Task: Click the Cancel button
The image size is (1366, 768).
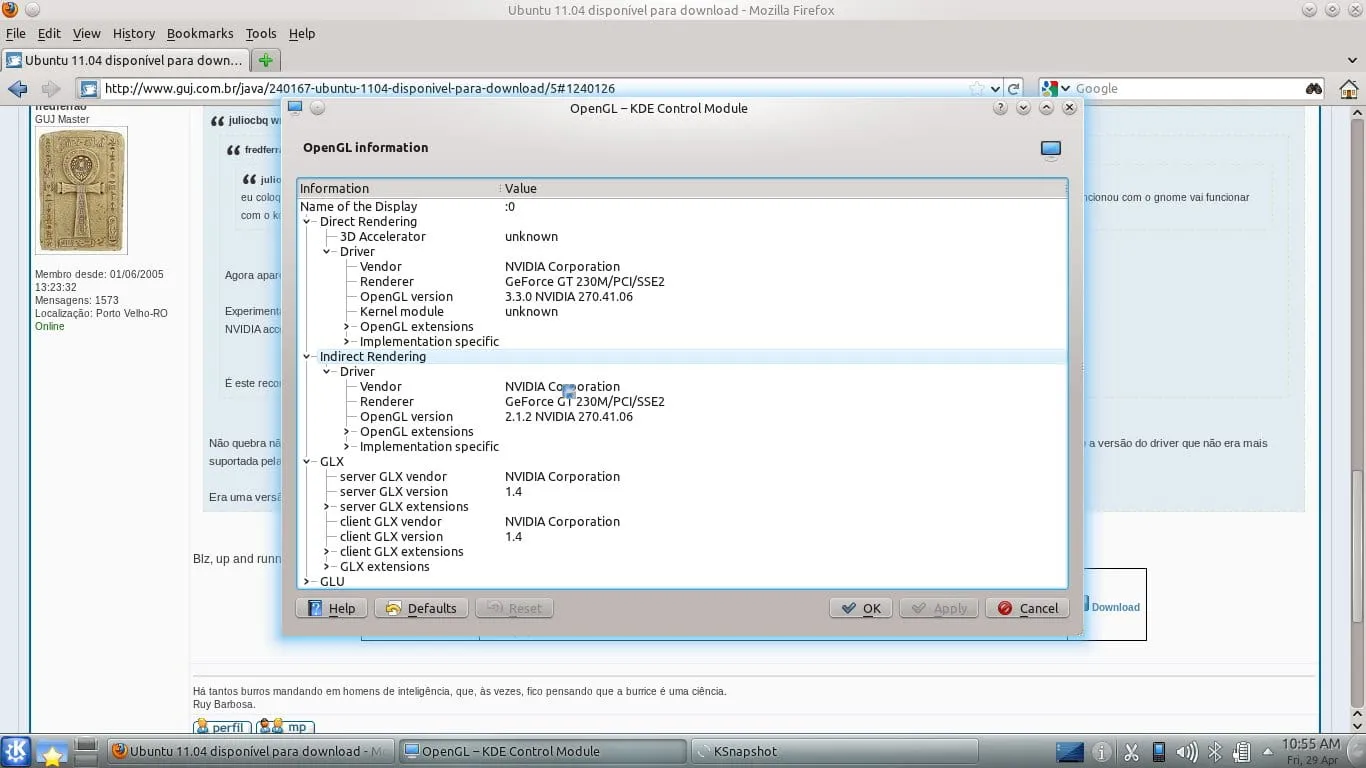Action: tap(1027, 608)
